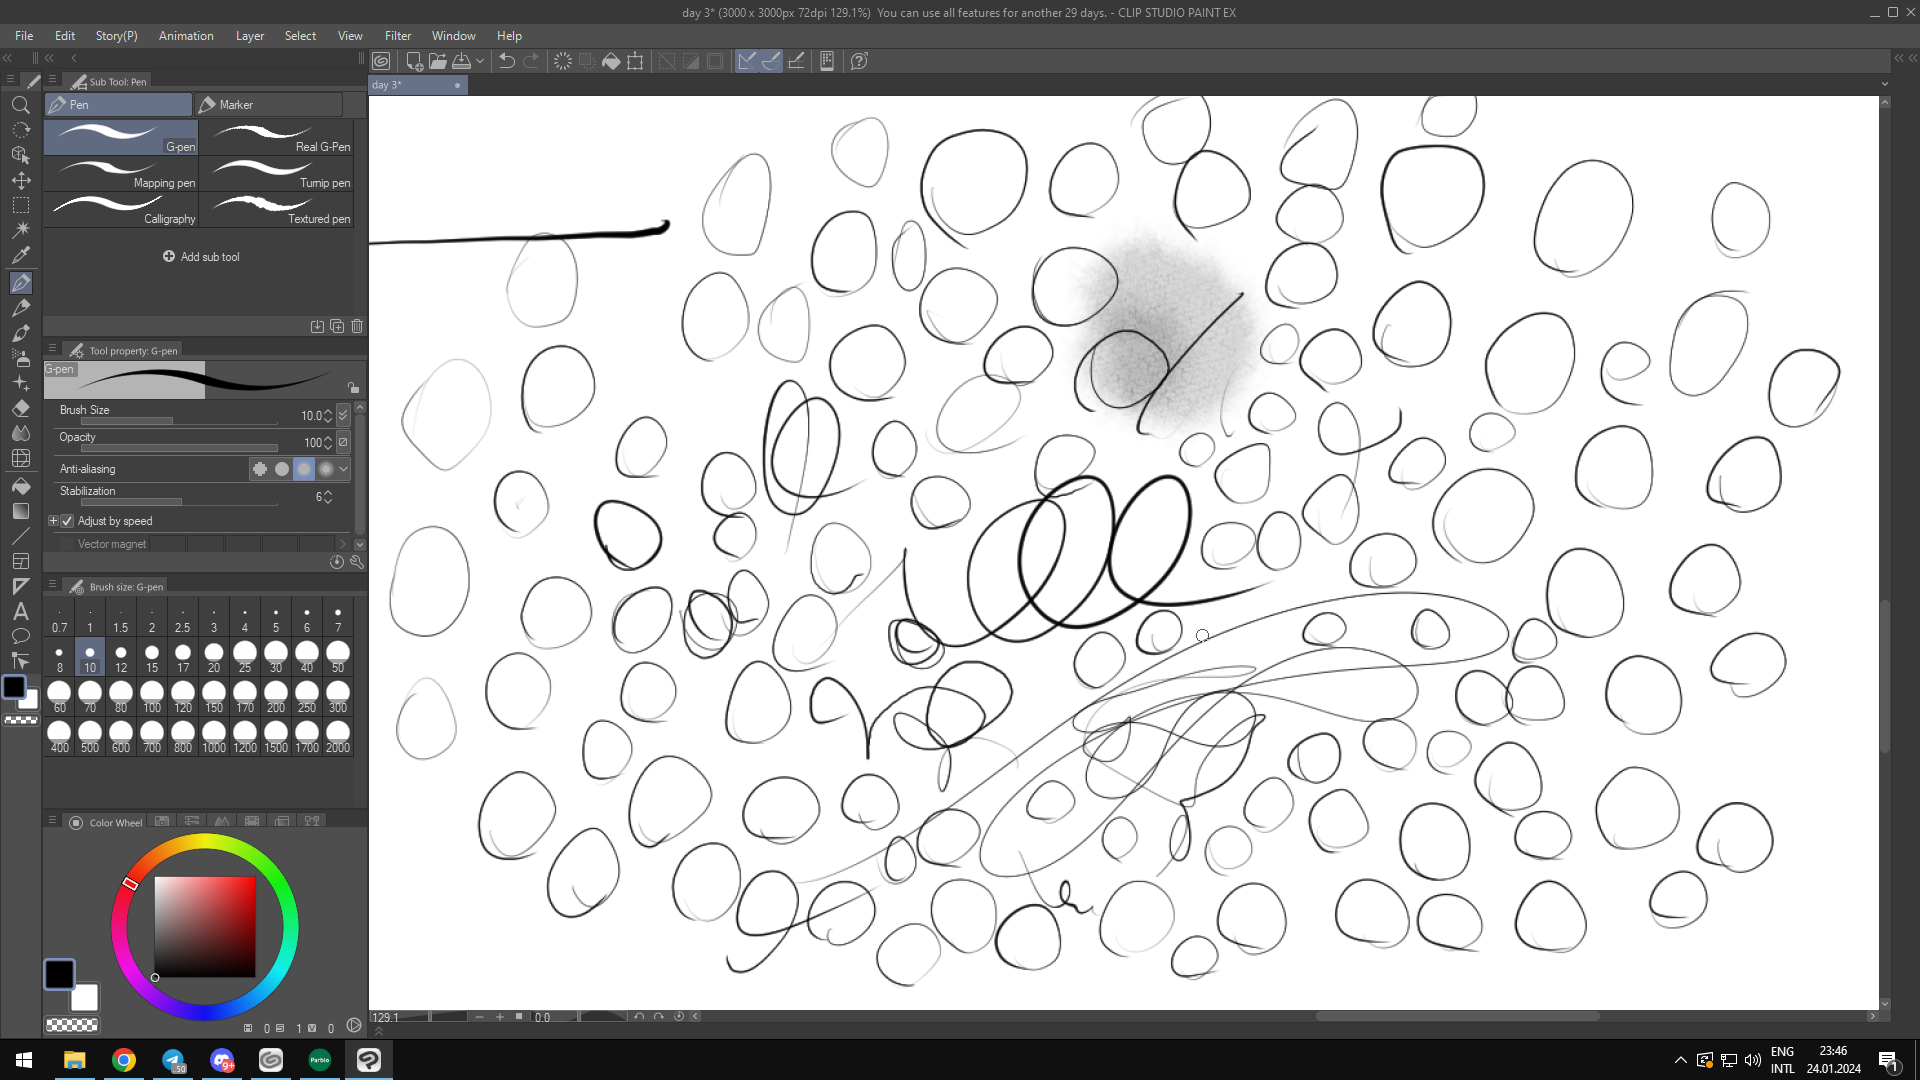Open the CLIP STUDIO launcher icon
The height and width of the screenshot is (1080, 1920).
tap(381, 61)
